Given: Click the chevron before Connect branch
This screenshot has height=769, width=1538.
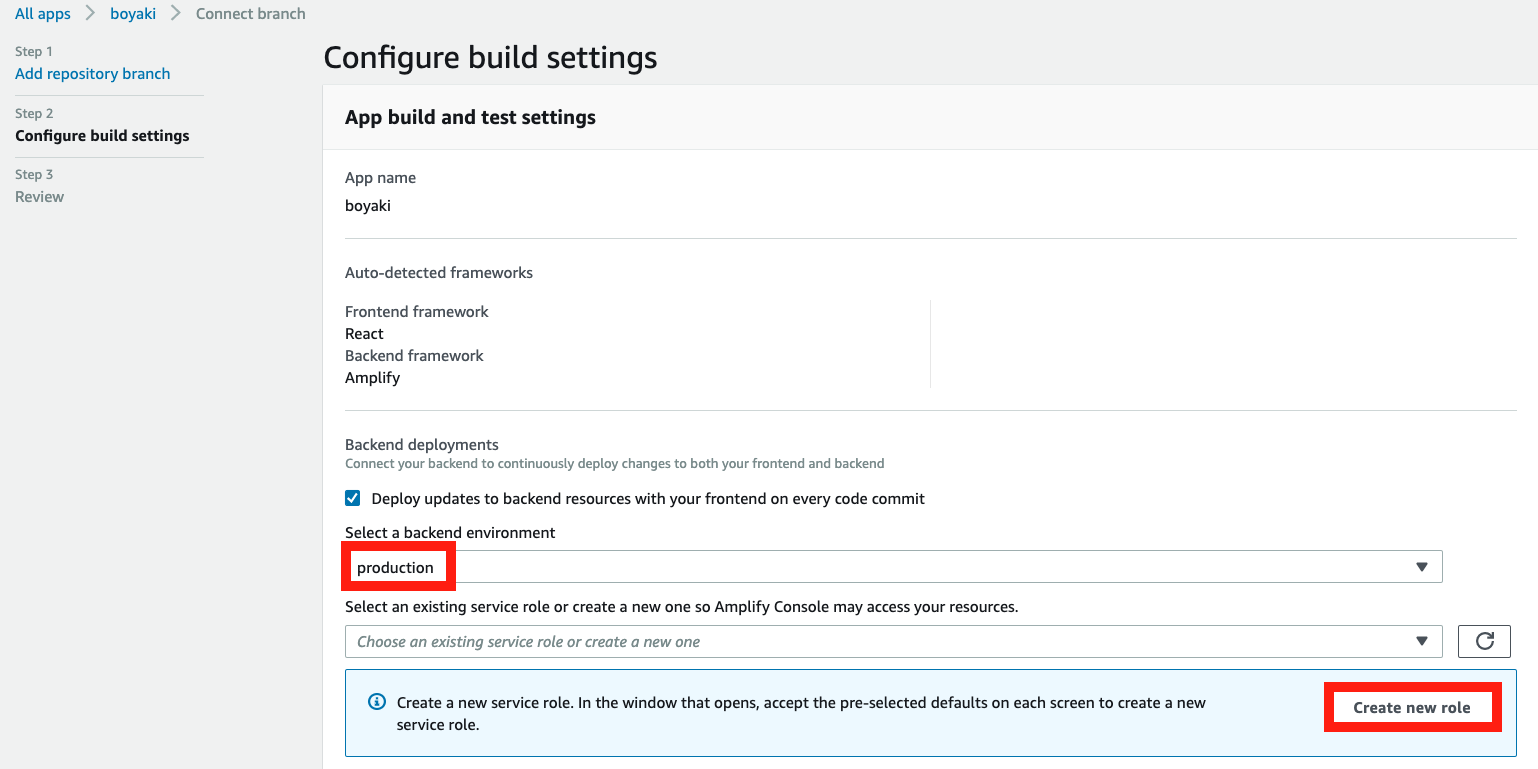Looking at the screenshot, I should (x=176, y=14).
